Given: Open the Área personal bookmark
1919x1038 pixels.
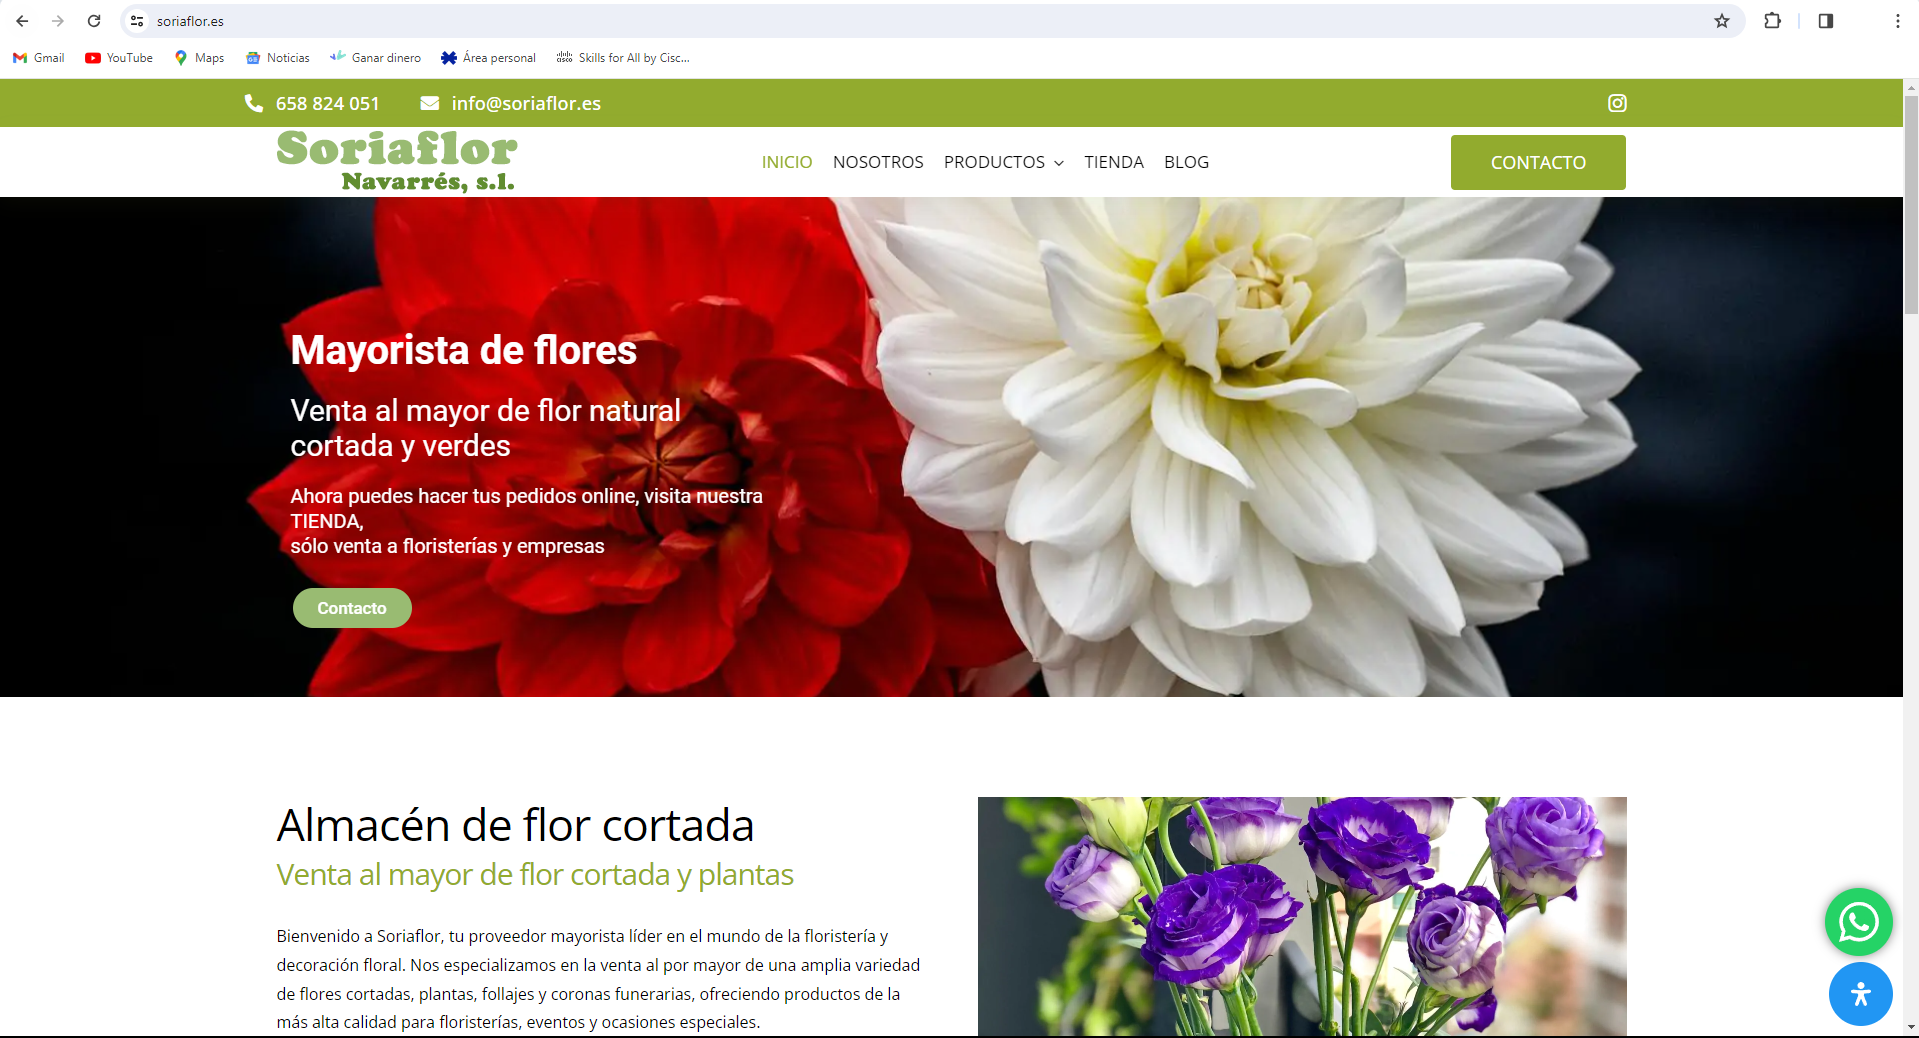Looking at the screenshot, I should pos(489,58).
